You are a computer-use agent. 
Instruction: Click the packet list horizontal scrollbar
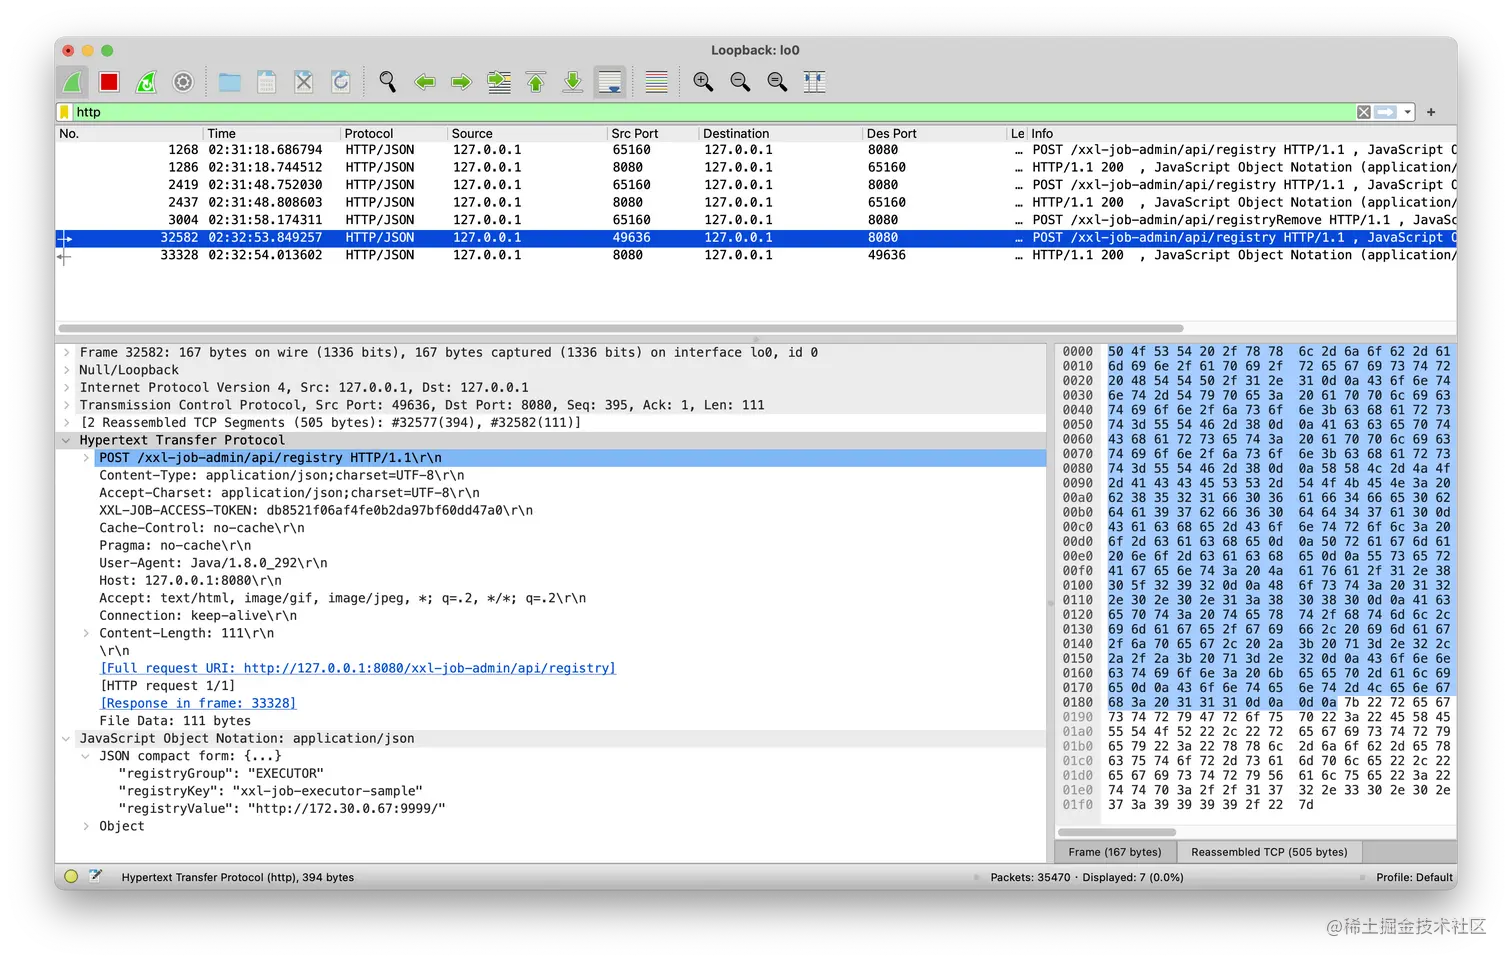[x=621, y=328]
